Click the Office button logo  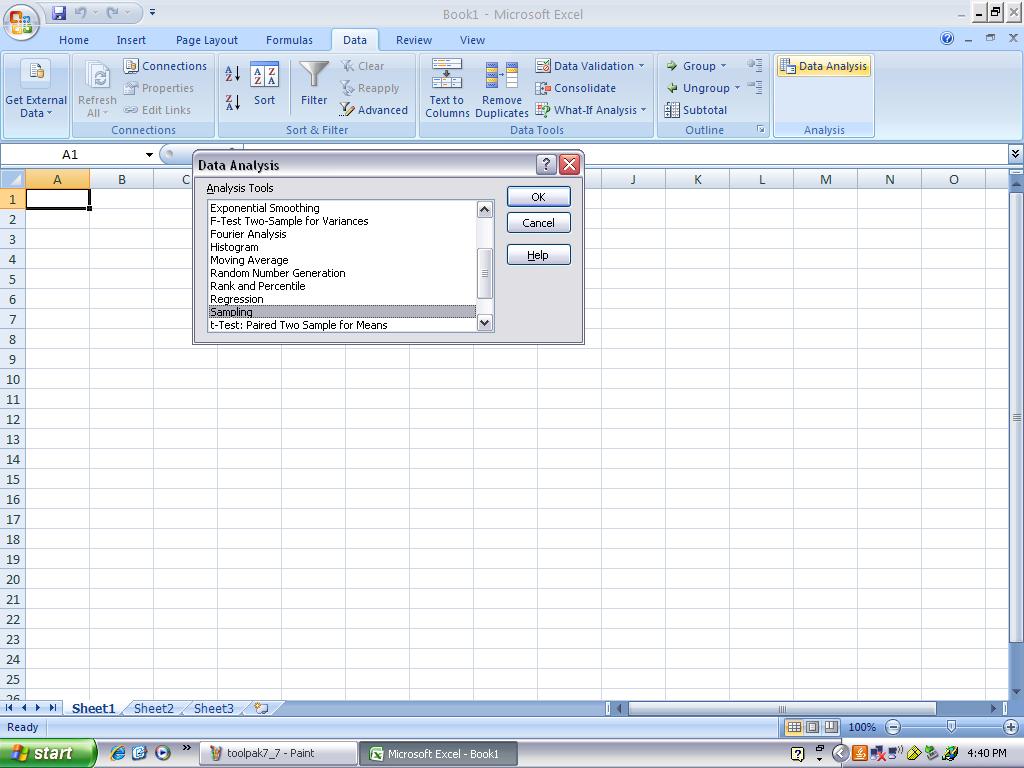22,22
